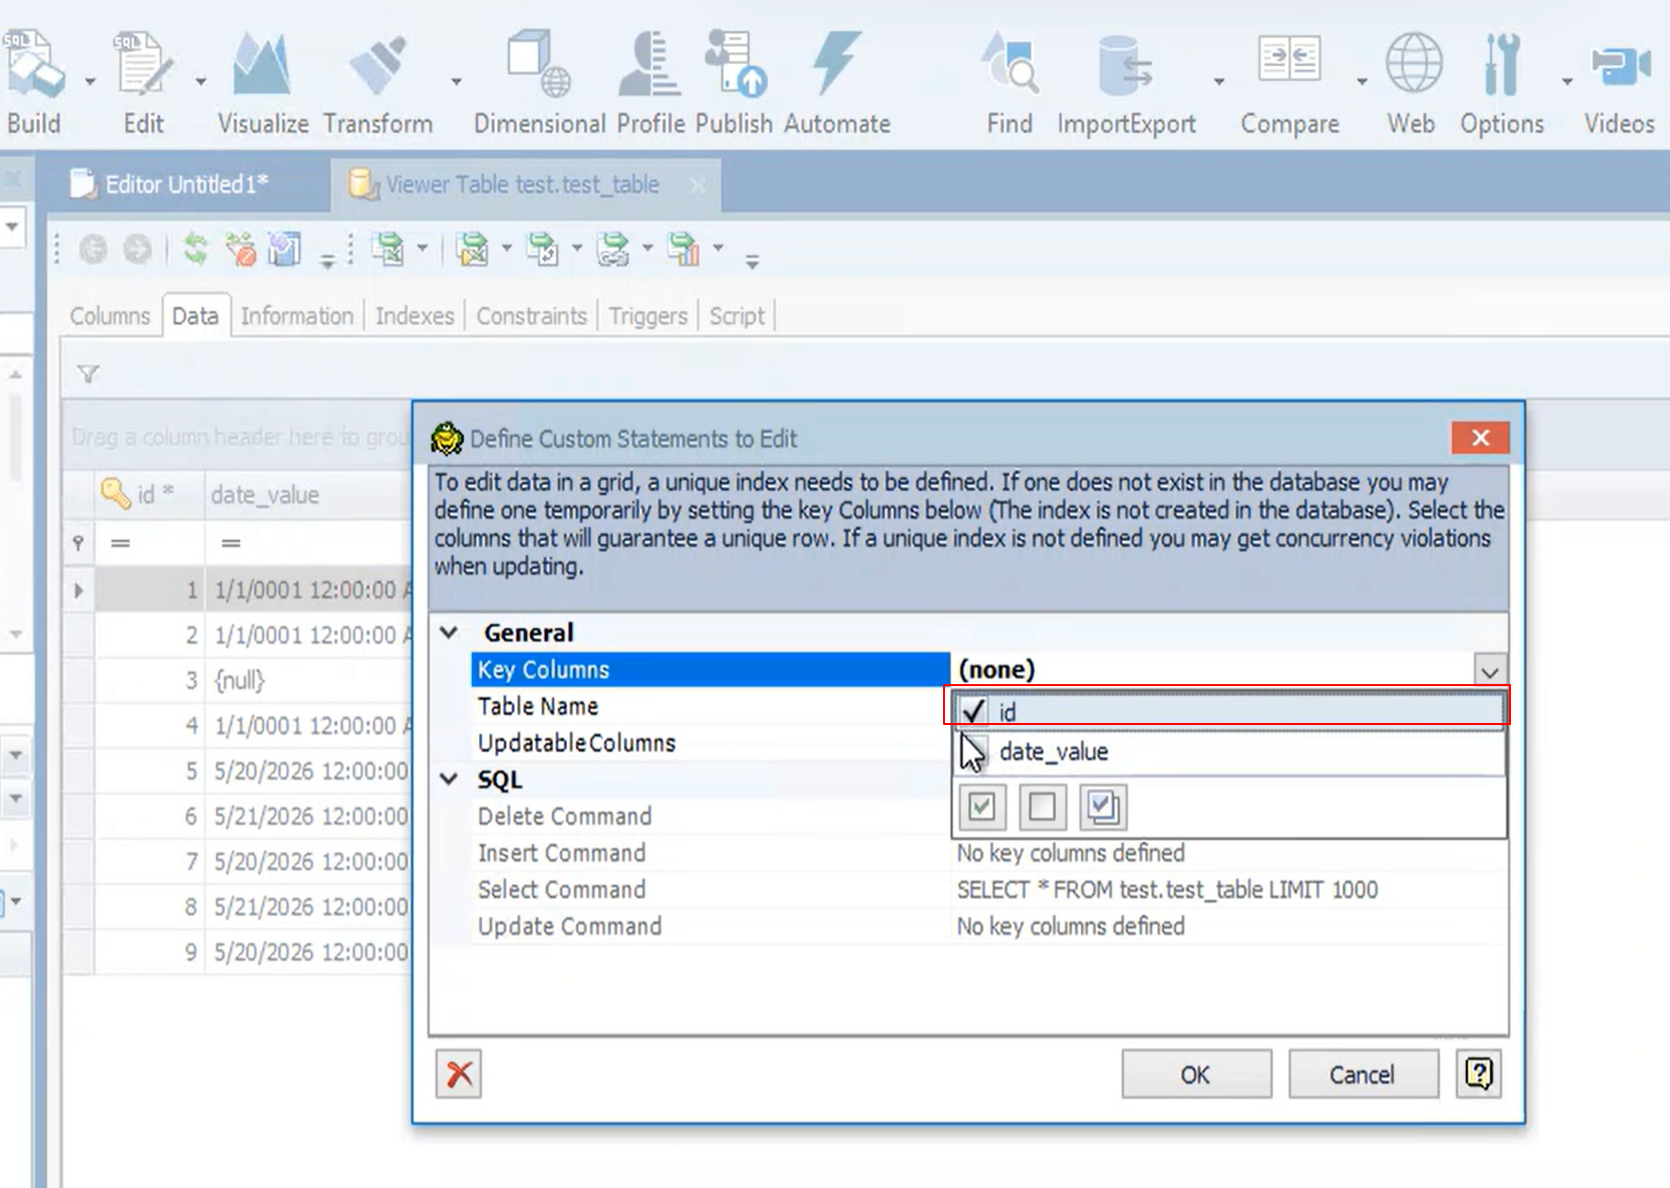
Task: Select the Insert Command property
Action: tap(710, 853)
